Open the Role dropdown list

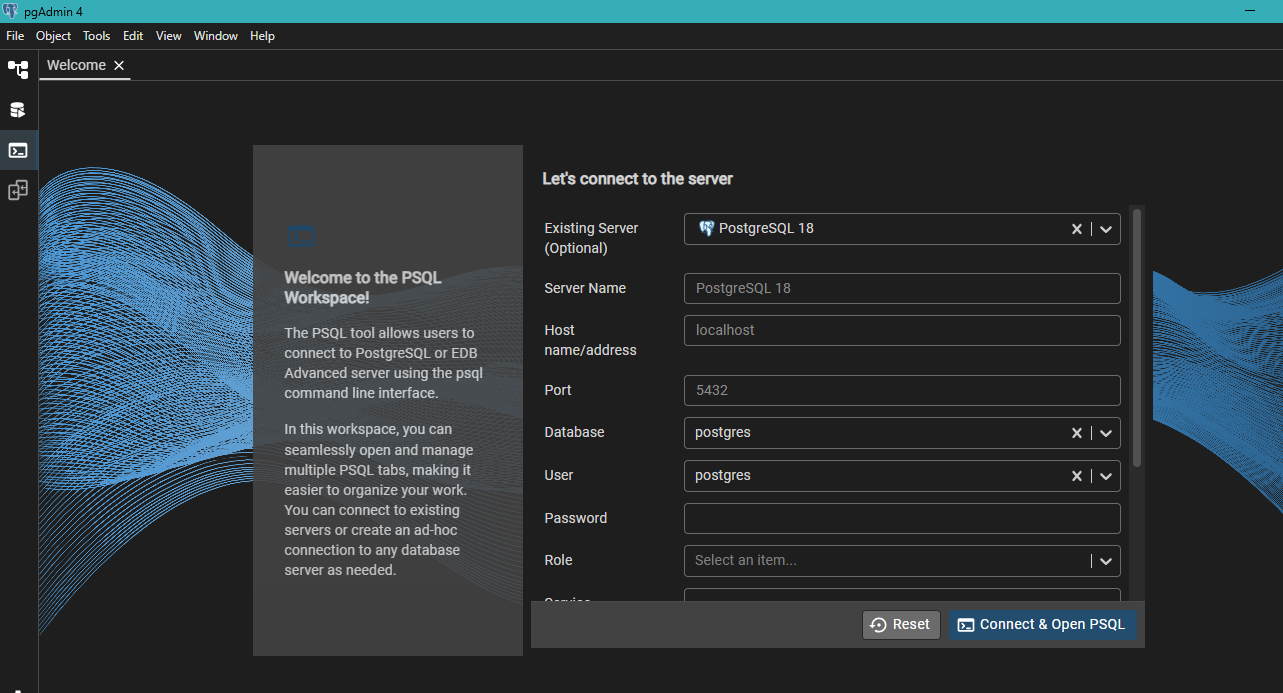tap(1106, 561)
